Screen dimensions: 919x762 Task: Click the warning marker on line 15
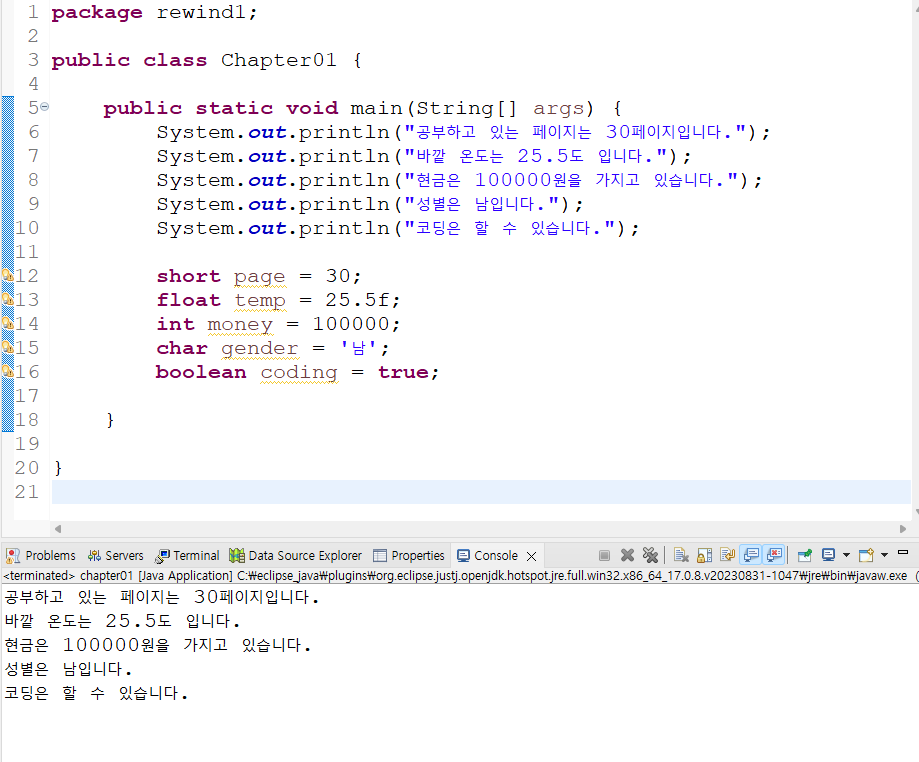[8, 348]
